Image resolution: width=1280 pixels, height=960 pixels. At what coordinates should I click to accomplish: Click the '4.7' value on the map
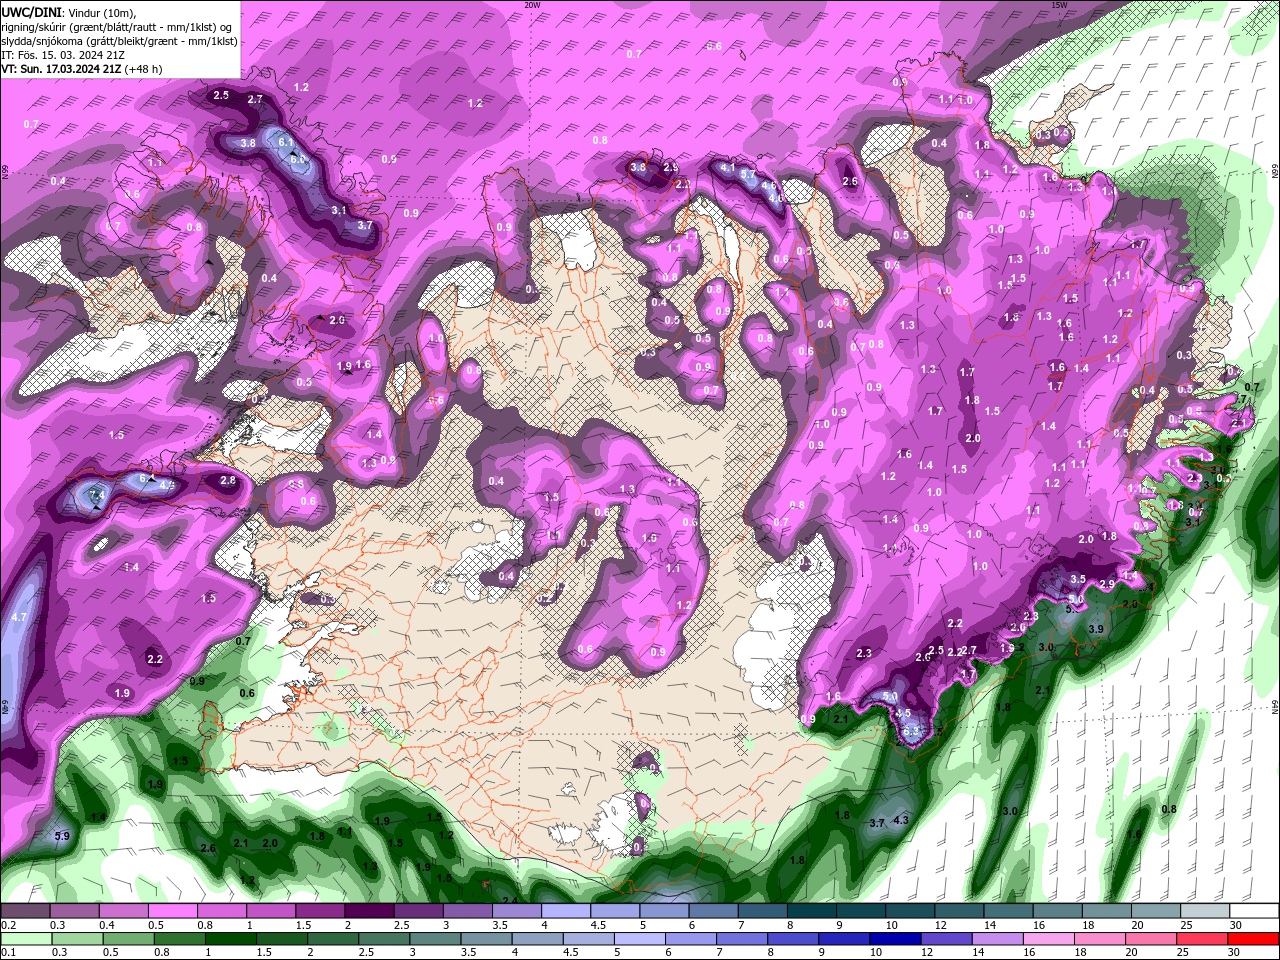tap(19, 617)
